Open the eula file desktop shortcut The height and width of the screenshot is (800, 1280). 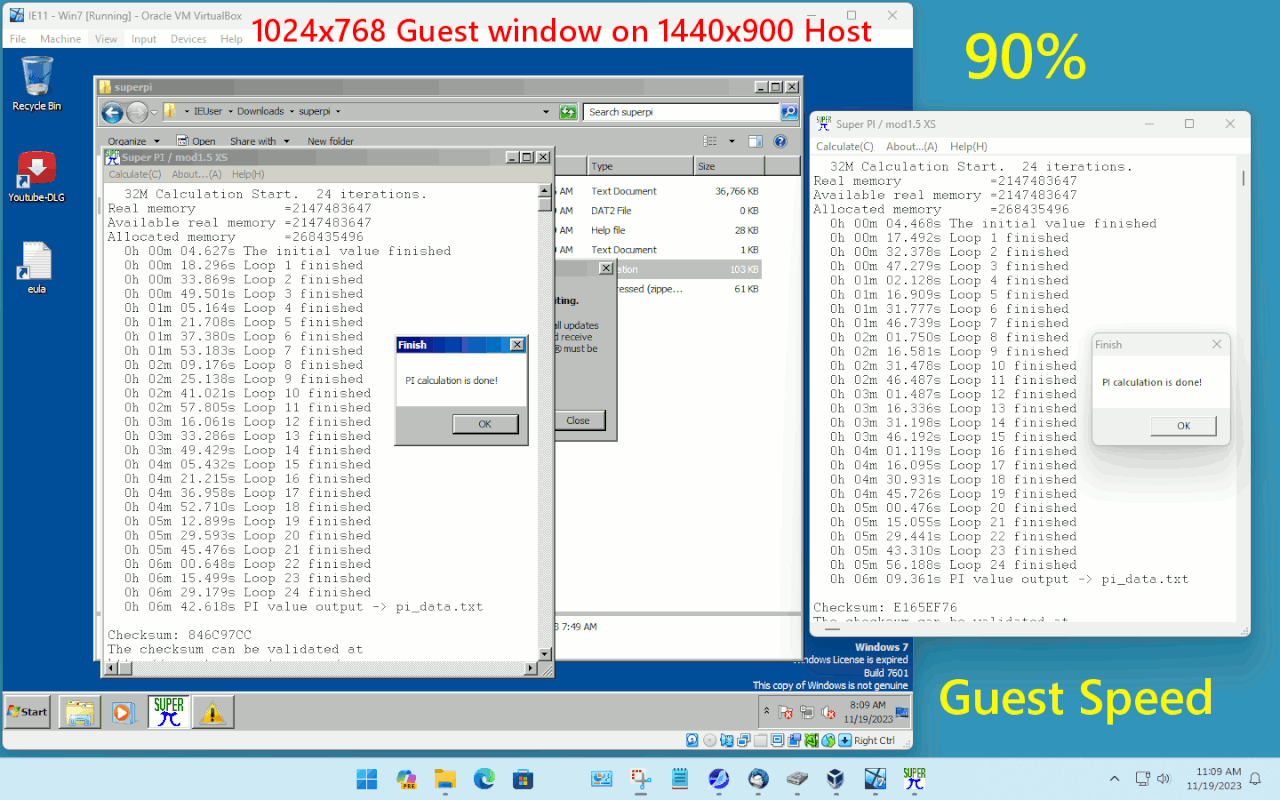37,267
